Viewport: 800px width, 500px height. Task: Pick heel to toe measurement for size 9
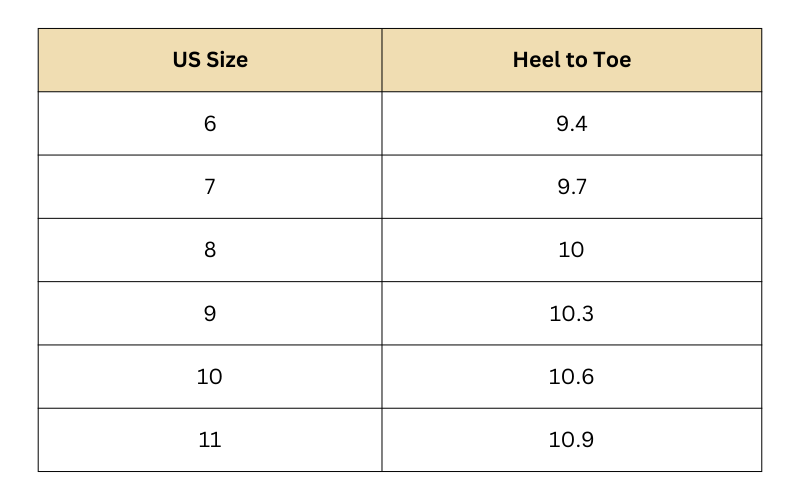(x=571, y=313)
